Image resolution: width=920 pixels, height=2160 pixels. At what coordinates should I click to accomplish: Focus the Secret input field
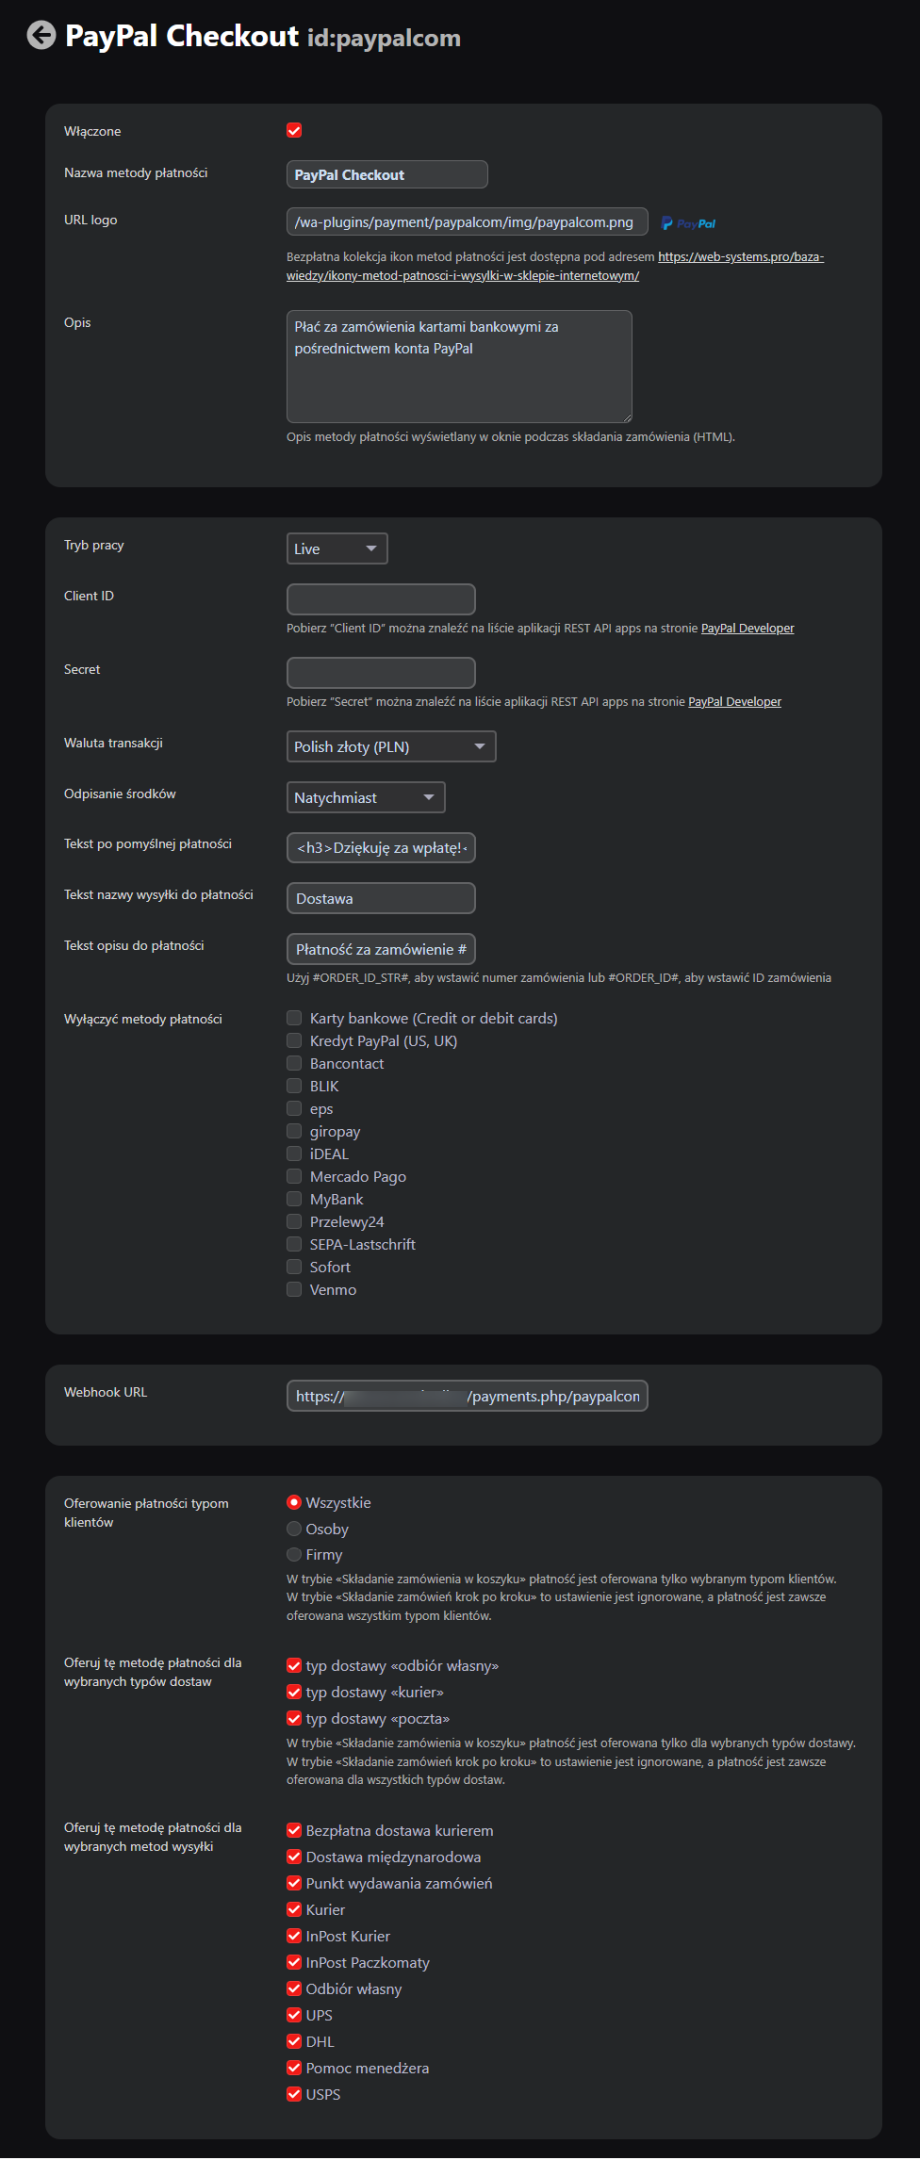380,673
